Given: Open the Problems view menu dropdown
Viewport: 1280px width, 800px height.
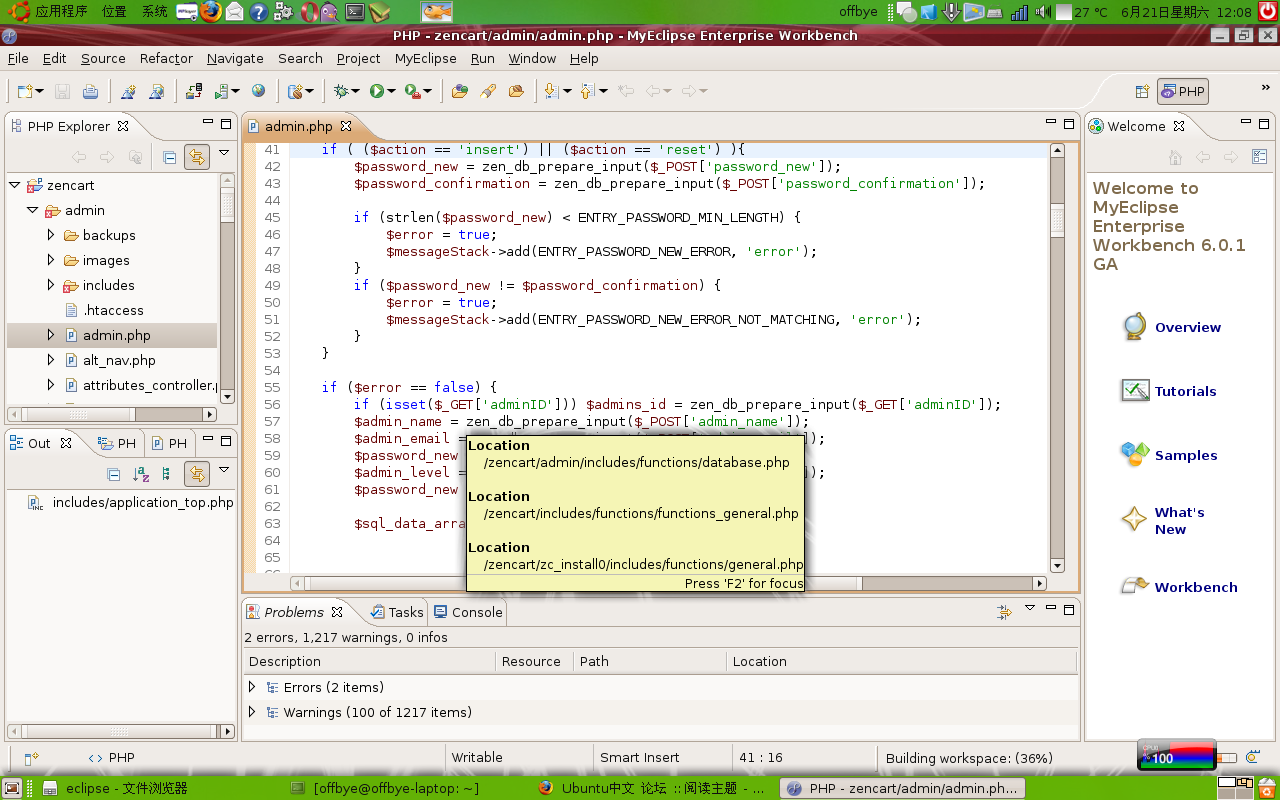Looking at the screenshot, I should (1030, 608).
